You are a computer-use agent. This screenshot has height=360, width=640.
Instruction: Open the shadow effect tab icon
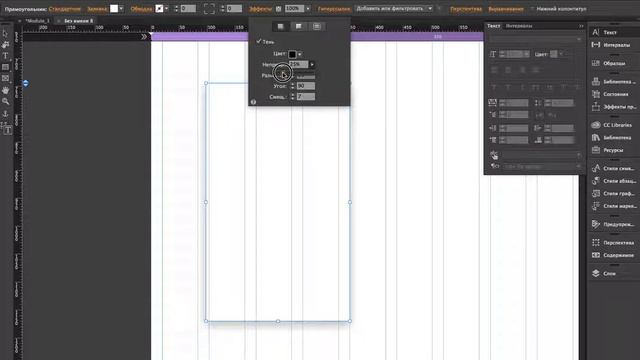coord(280,26)
